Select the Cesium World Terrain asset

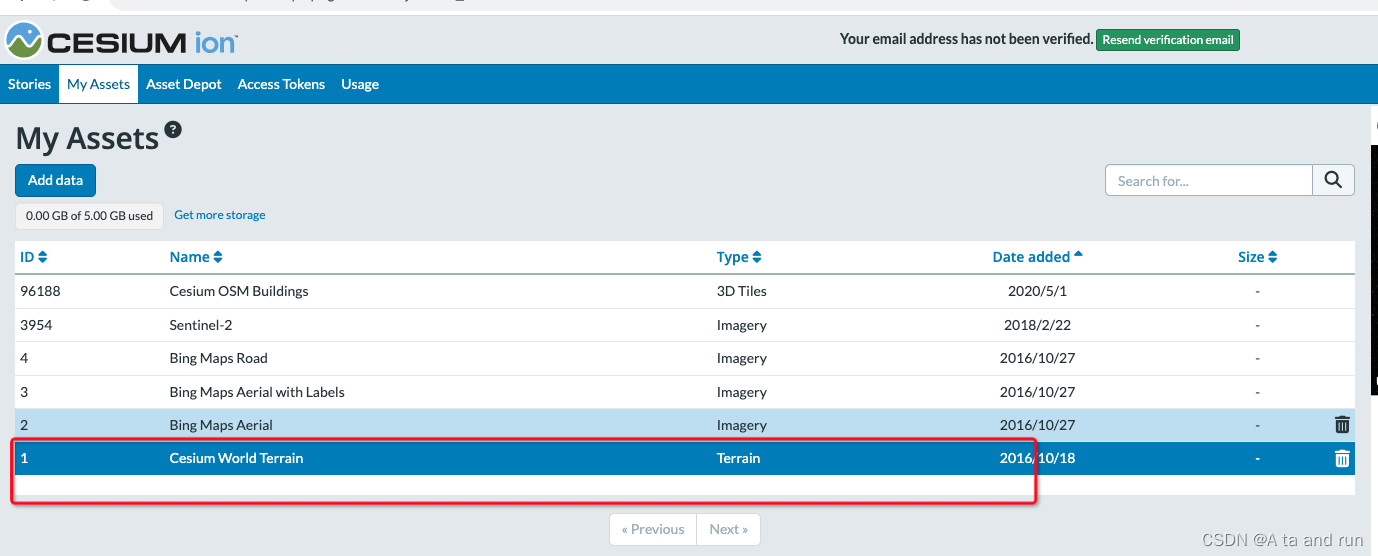pos(685,458)
